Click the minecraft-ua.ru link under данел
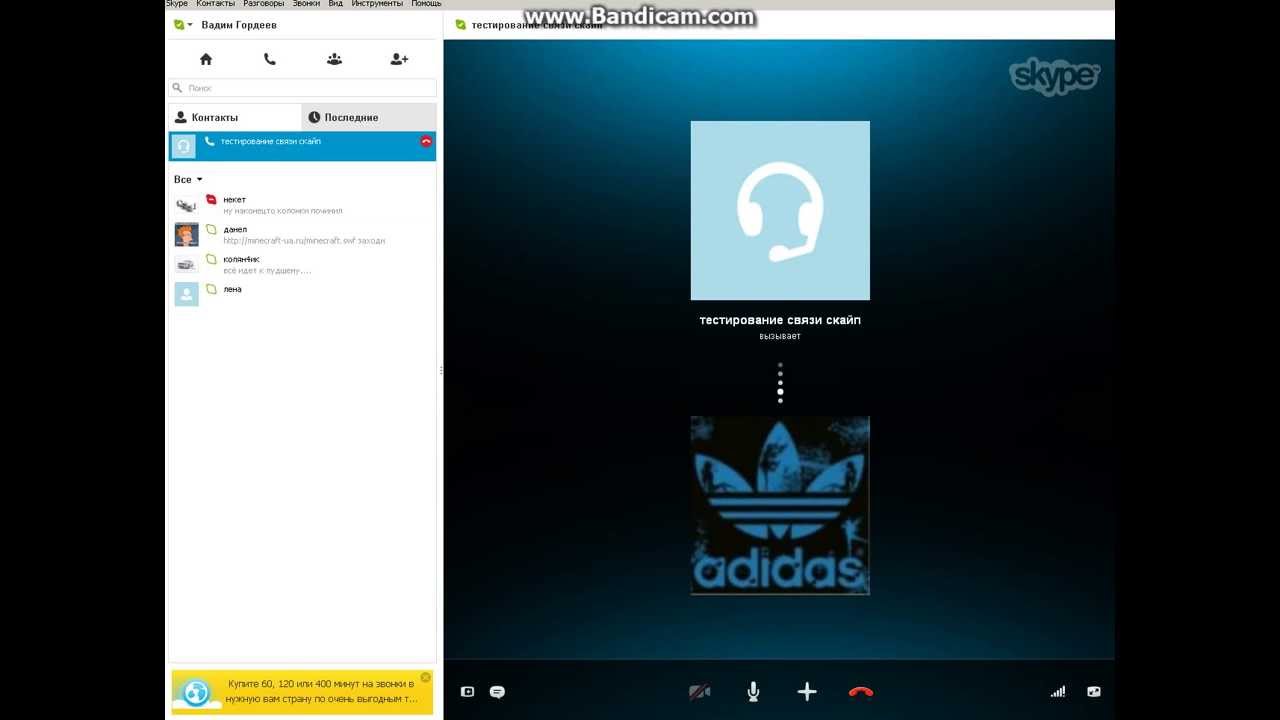Image resolution: width=1280 pixels, height=720 pixels. pyautogui.click(x=288, y=241)
